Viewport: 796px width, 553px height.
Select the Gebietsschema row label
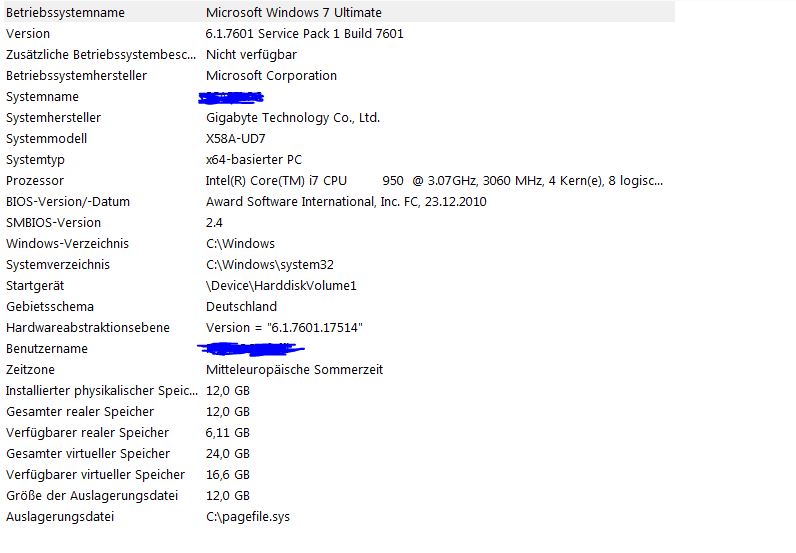click(50, 307)
